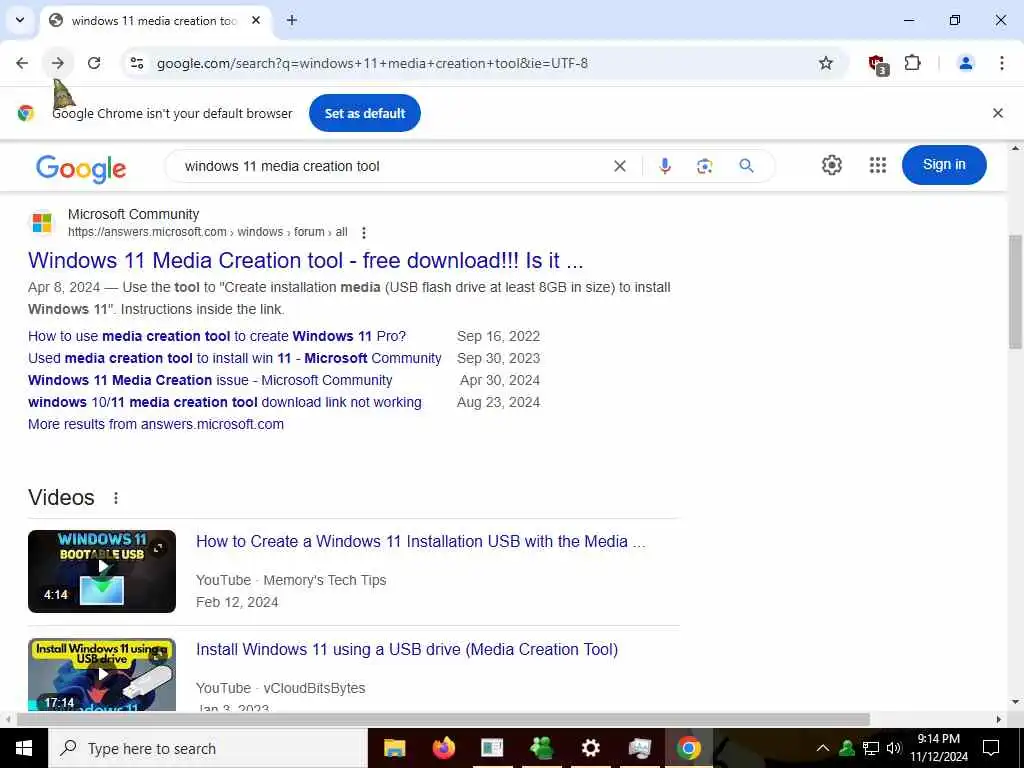The image size is (1024, 768).
Task: Open the clock showing 9:14 PM
Action: click(x=939, y=748)
